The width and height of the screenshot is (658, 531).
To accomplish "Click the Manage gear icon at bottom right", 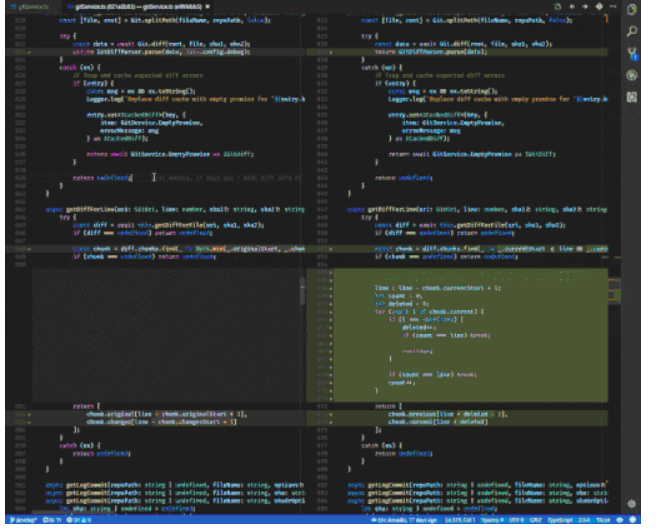I will tap(632, 504).
